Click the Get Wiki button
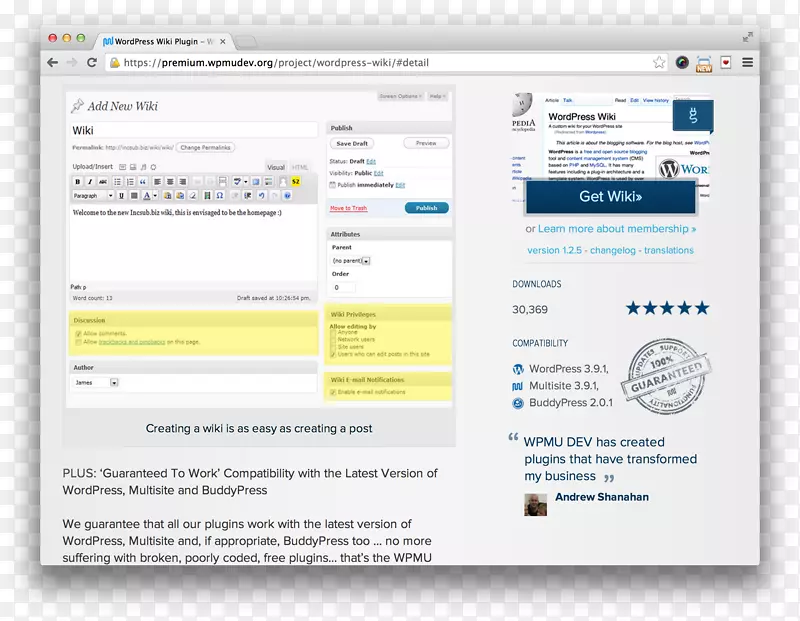800x621 pixels. [610, 196]
